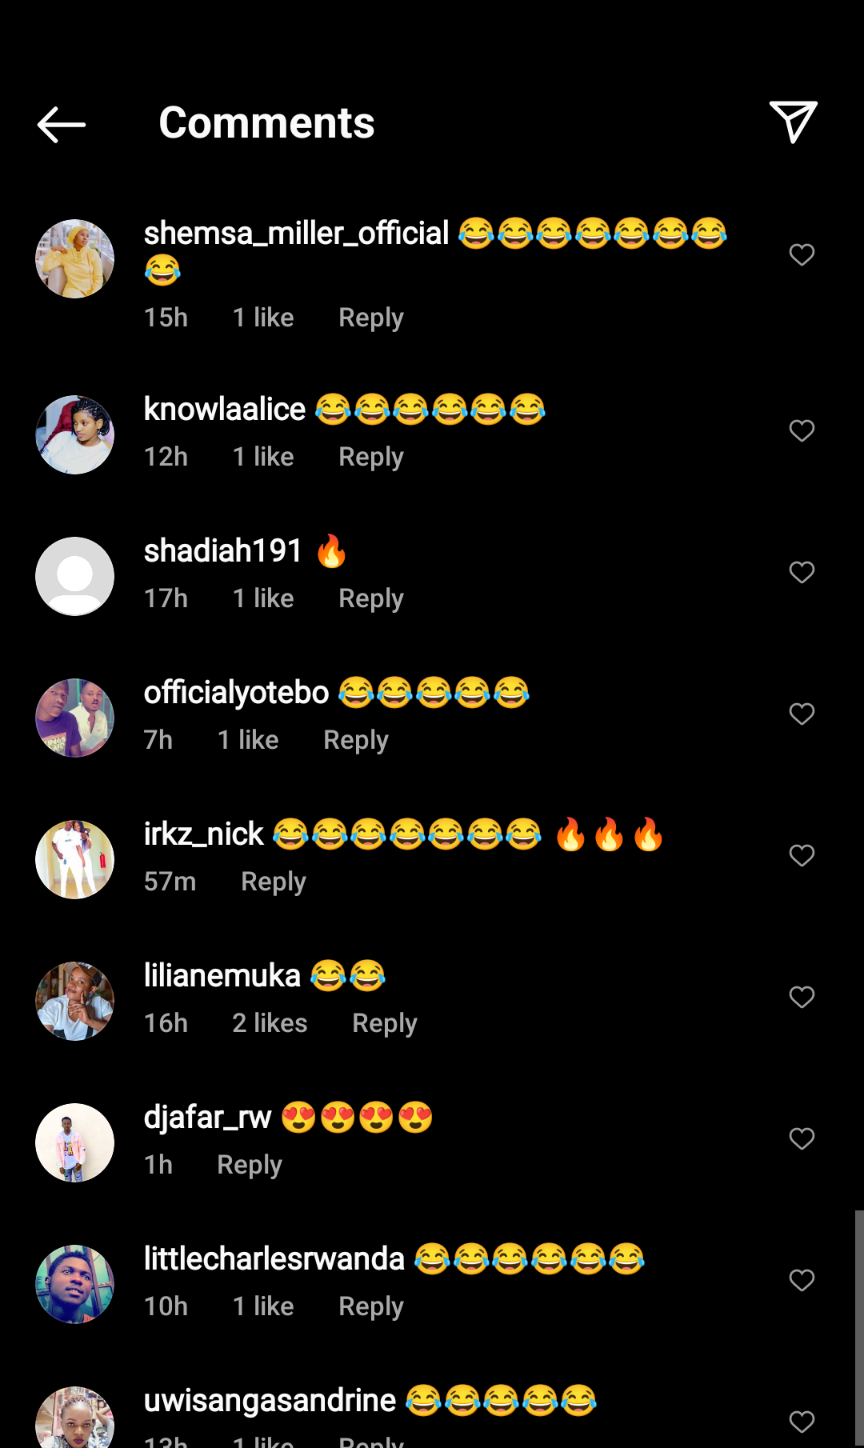This screenshot has width=864, height=1448.
Task: Like shadiah191's fire emoji comment
Action: click(802, 572)
